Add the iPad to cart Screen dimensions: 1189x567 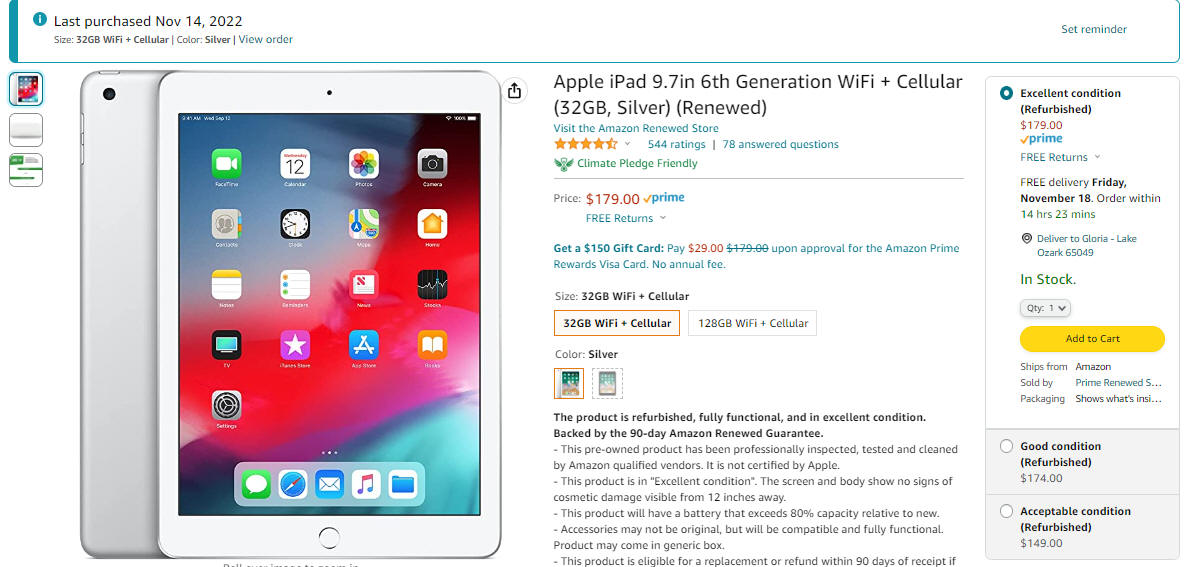[1092, 339]
